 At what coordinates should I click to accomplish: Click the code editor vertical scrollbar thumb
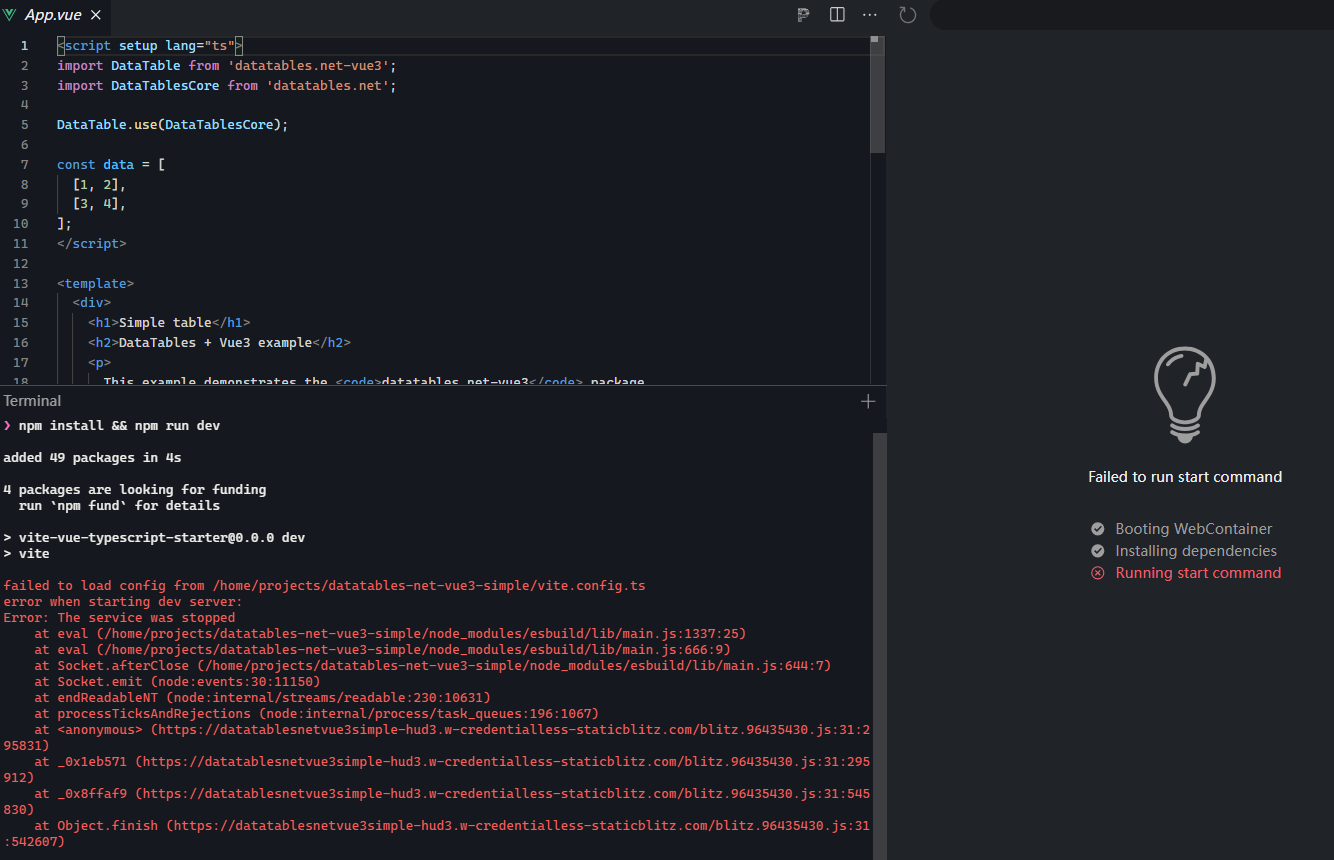877,95
